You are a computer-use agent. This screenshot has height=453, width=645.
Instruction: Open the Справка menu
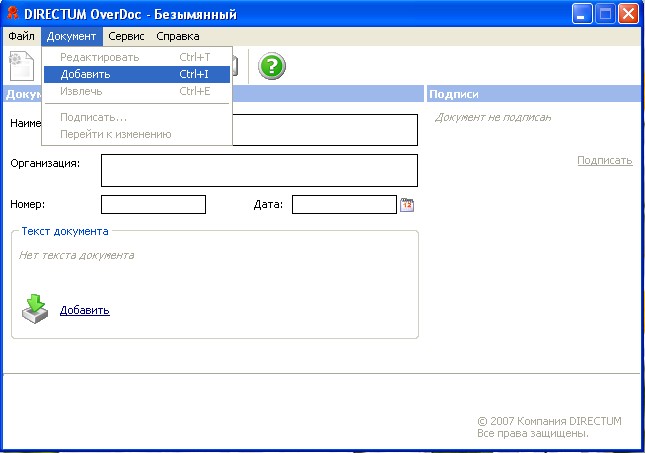click(x=178, y=36)
